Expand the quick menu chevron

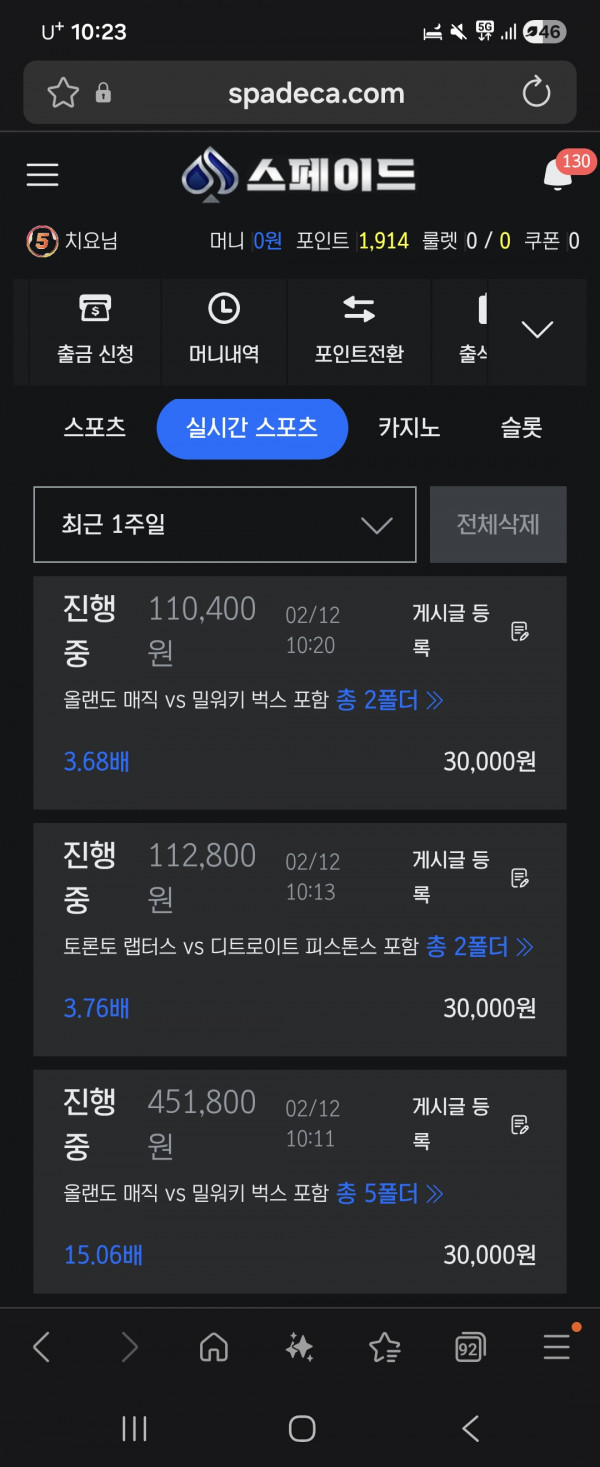pyautogui.click(x=538, y=329)
